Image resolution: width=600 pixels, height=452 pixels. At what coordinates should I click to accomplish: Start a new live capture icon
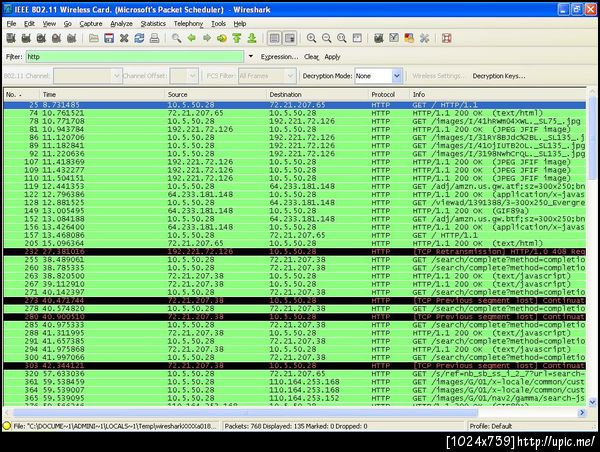coord(41,38)
